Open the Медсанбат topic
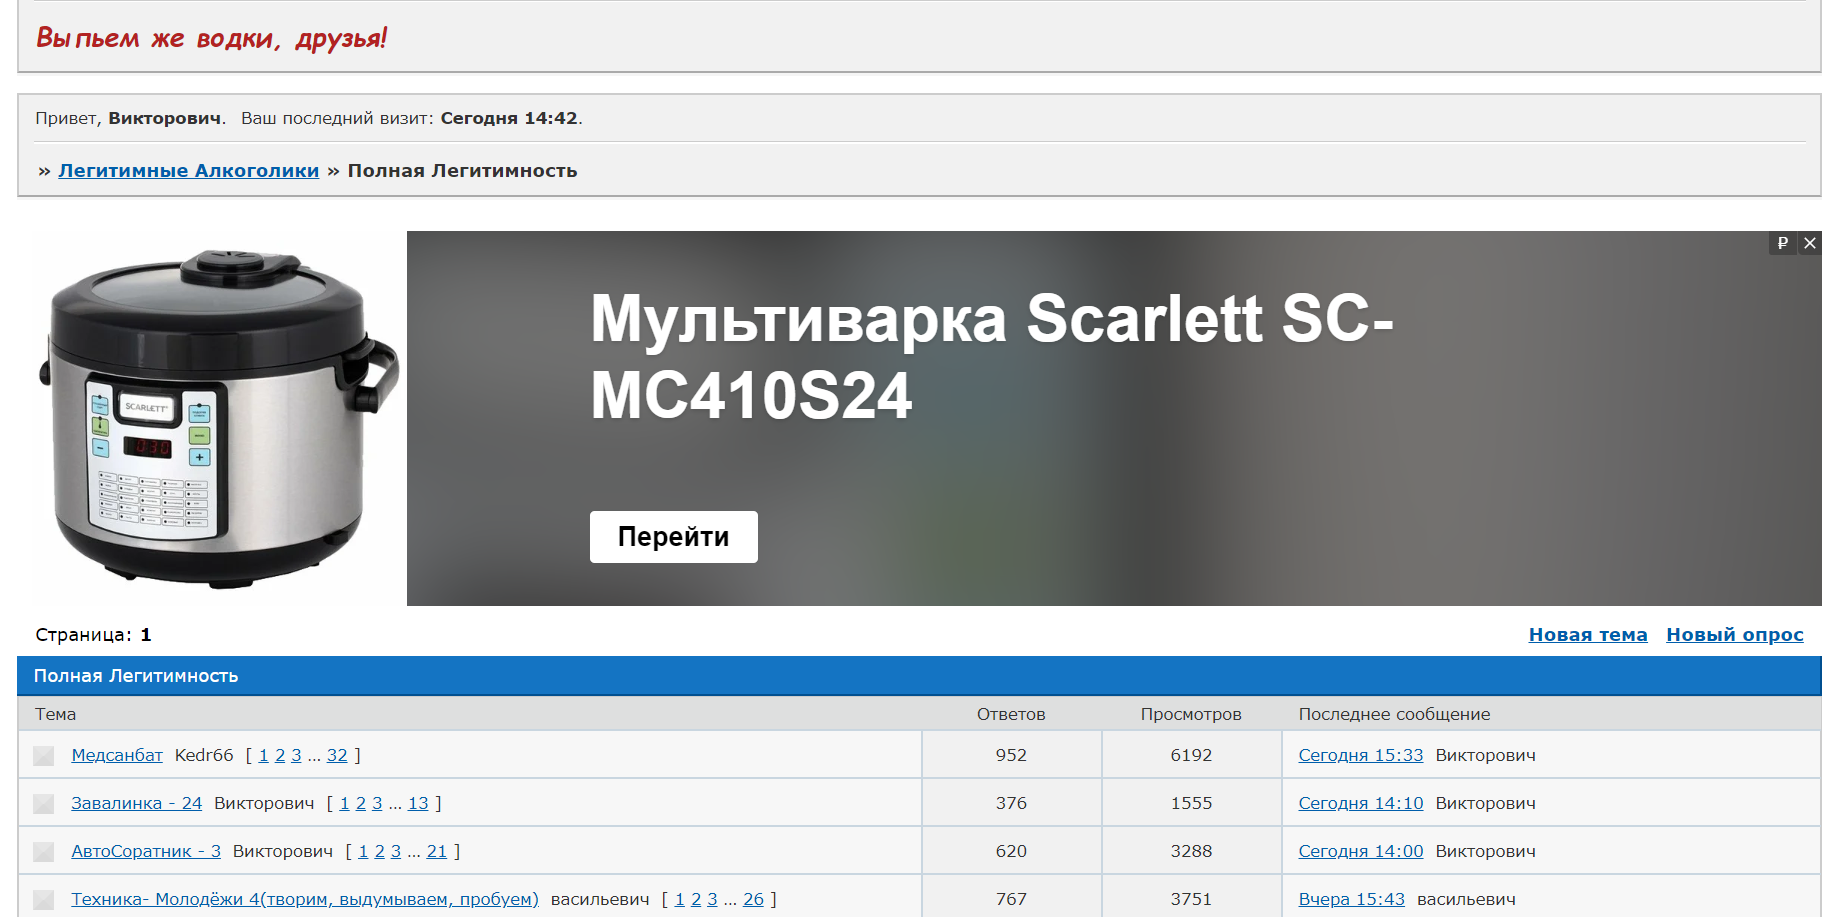This screenshot has height=917, width=1838. (117, 755)
